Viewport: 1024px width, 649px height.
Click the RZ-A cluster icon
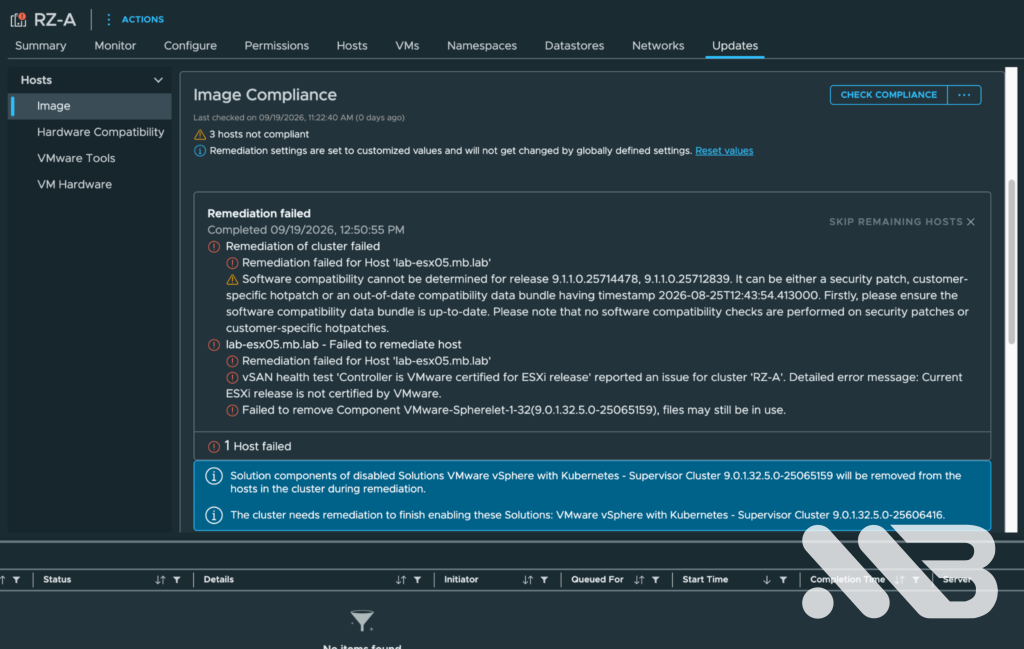(x=18, y=20)
